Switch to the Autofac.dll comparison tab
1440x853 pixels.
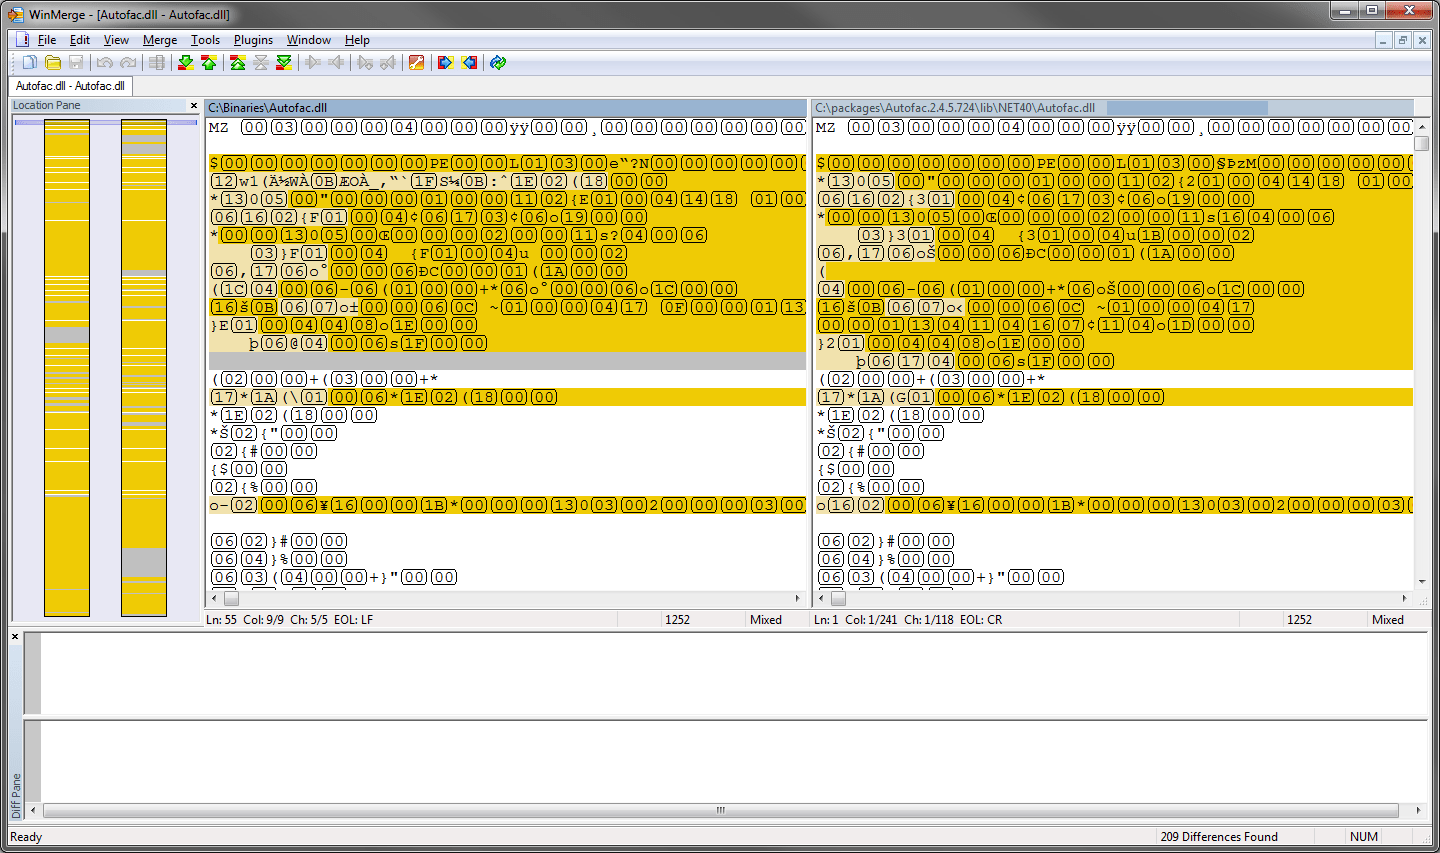(x=70, y=86)
